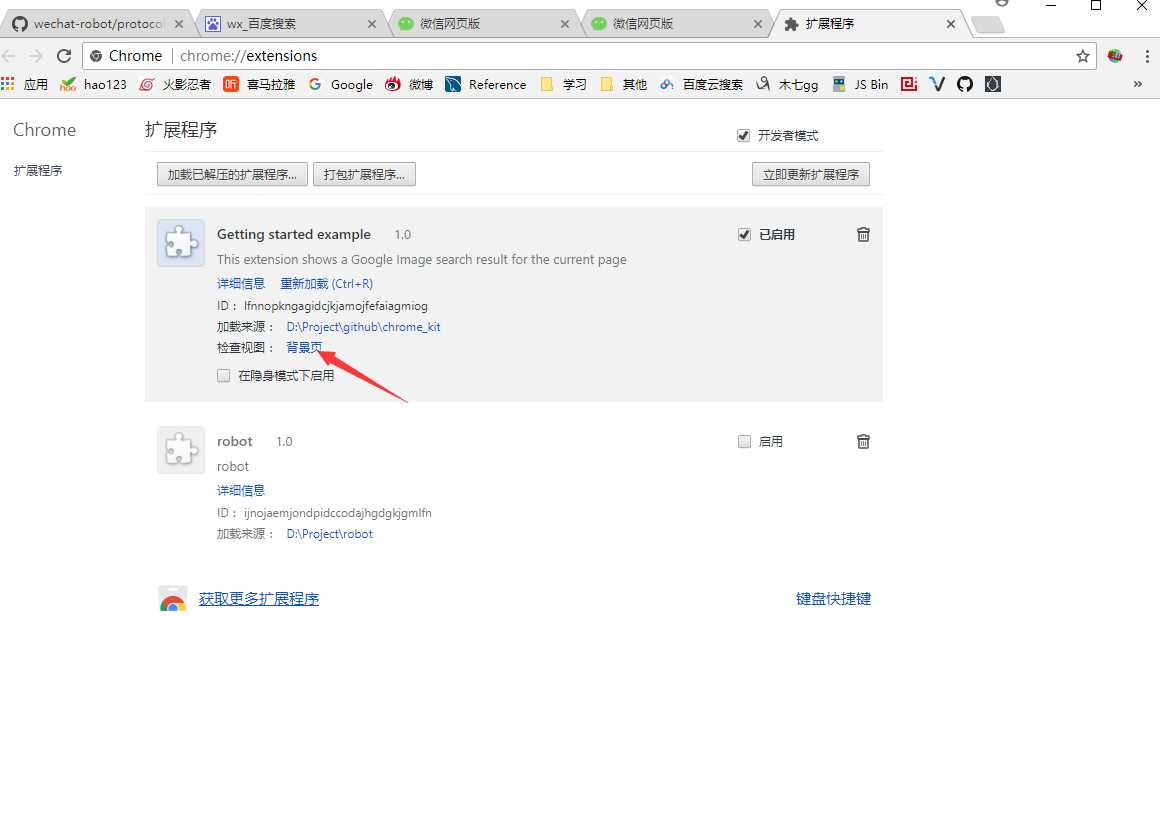The width and height of the screenshot is (1160, 818).
Task: Open the Chrome three-dot menu
Action: coord(1147,56)
